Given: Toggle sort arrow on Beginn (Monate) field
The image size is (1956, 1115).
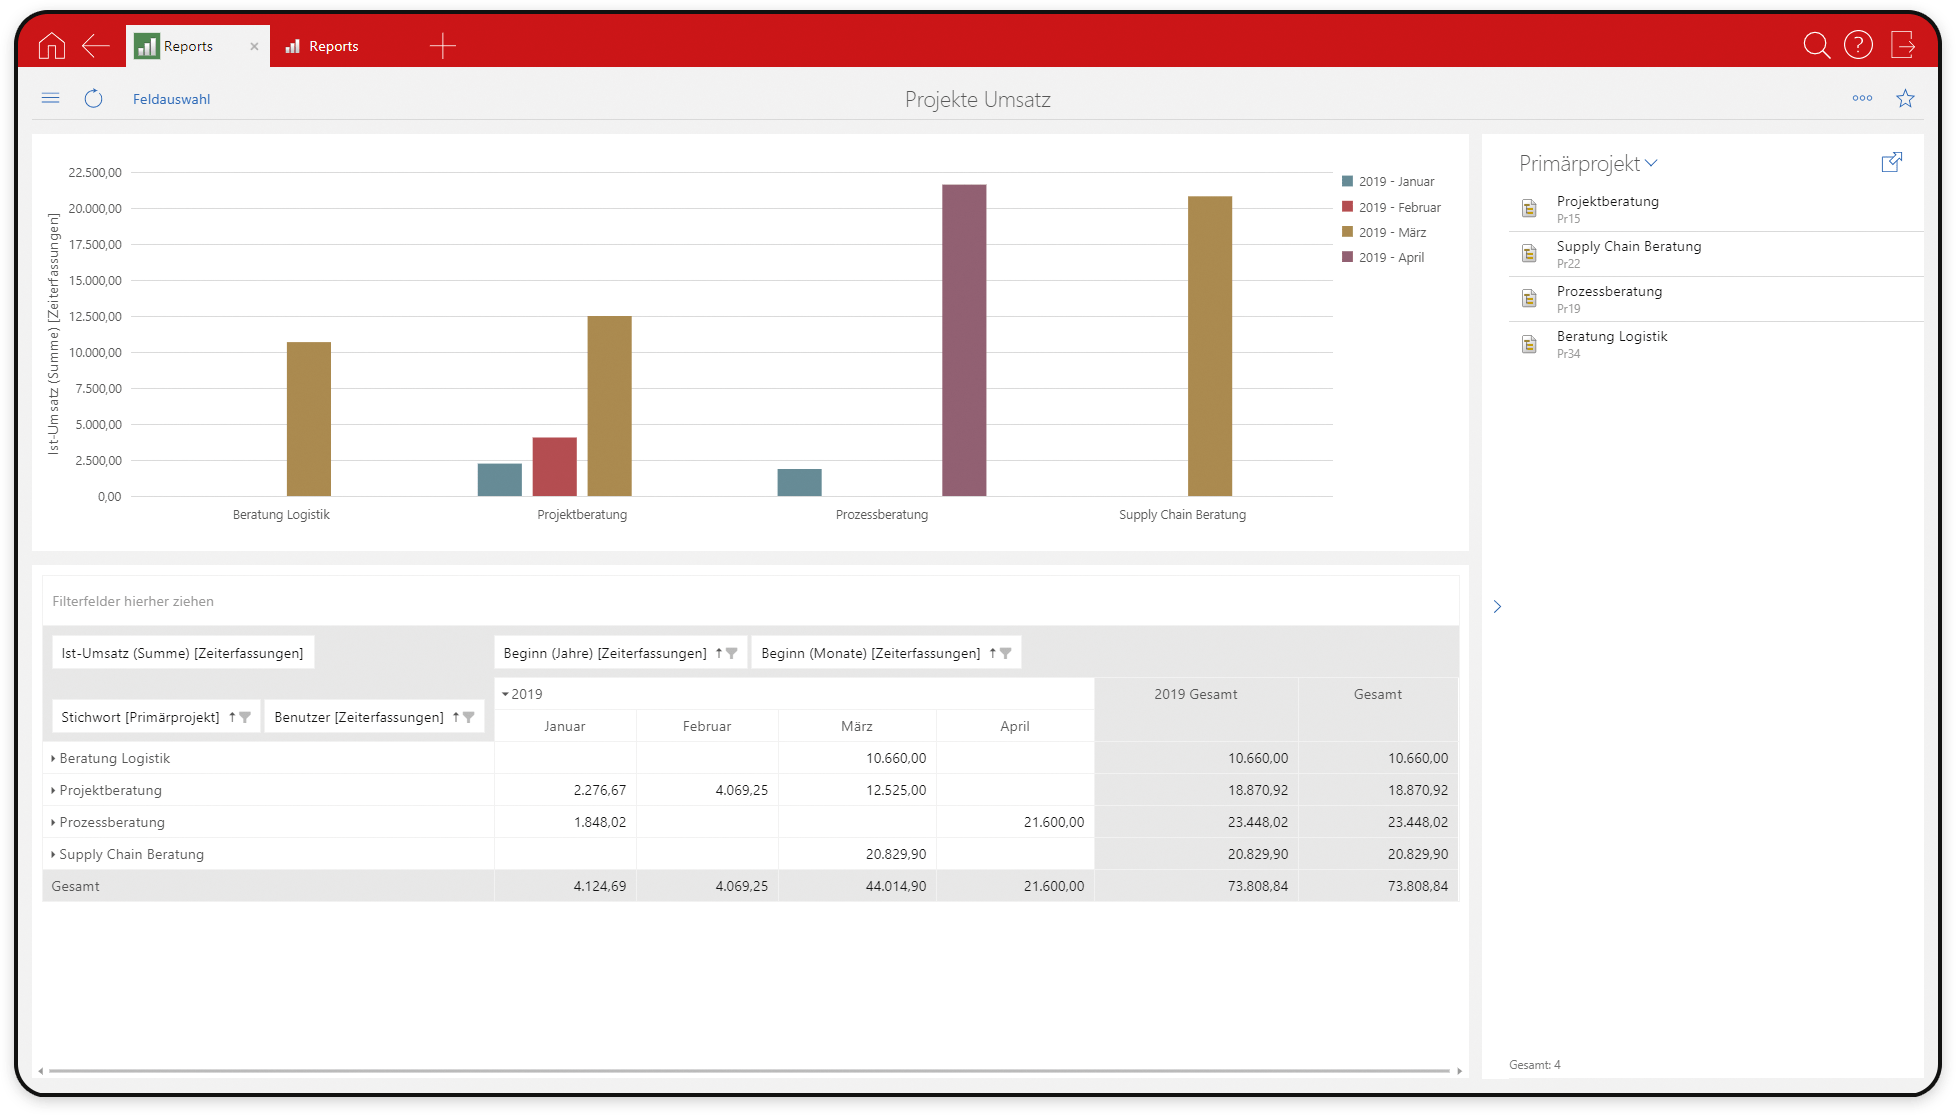Looking at the screenshot, I should (992, 653).
